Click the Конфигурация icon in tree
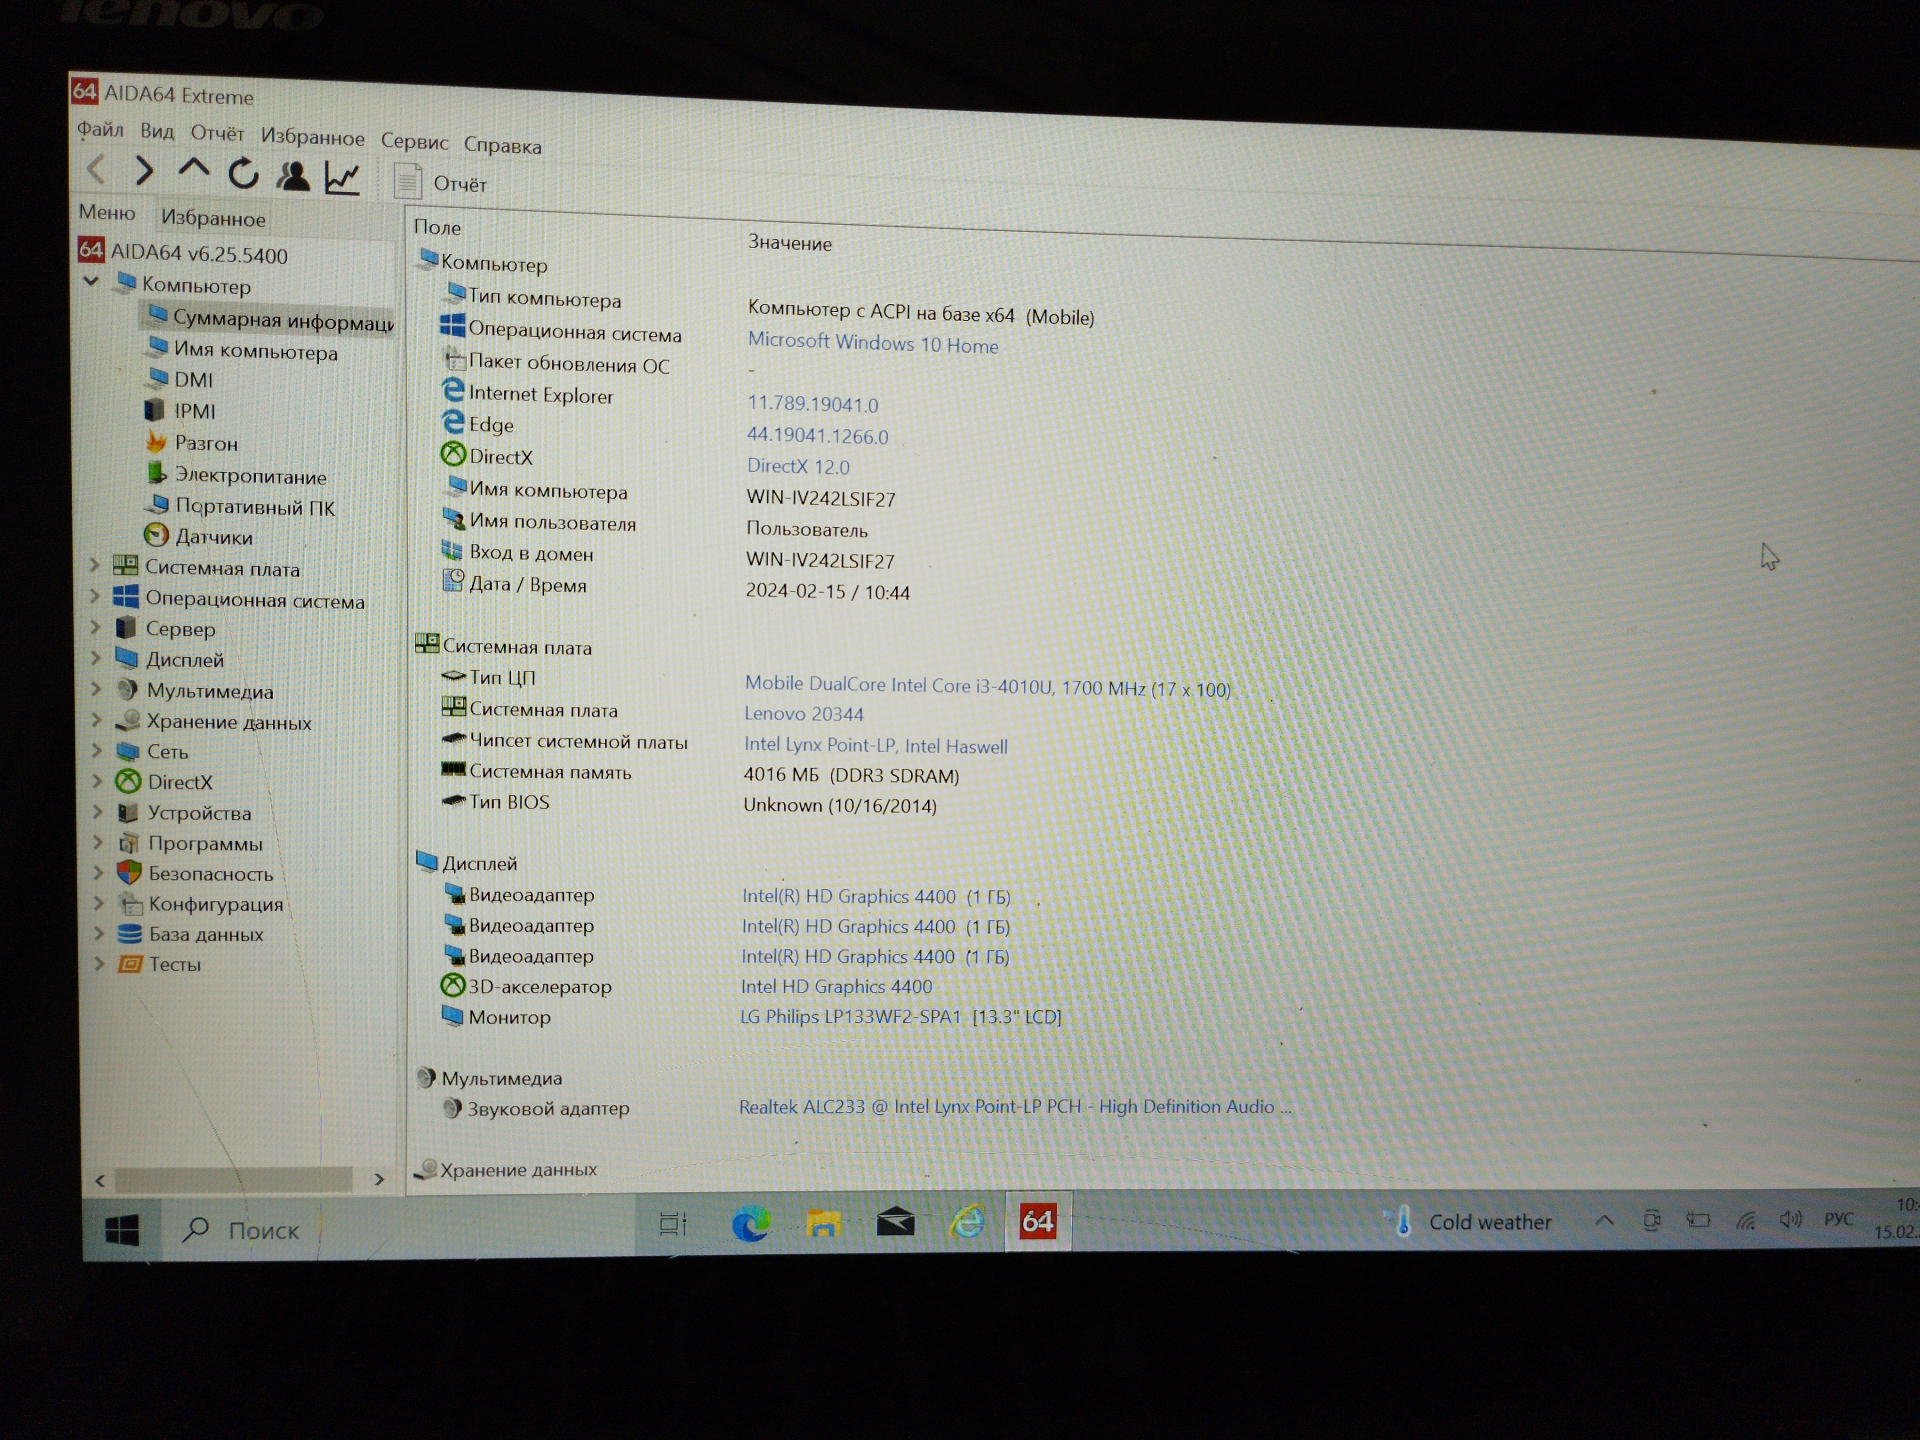The width and height of the screenshot is (1920, 1440). [x=131, y=904]
